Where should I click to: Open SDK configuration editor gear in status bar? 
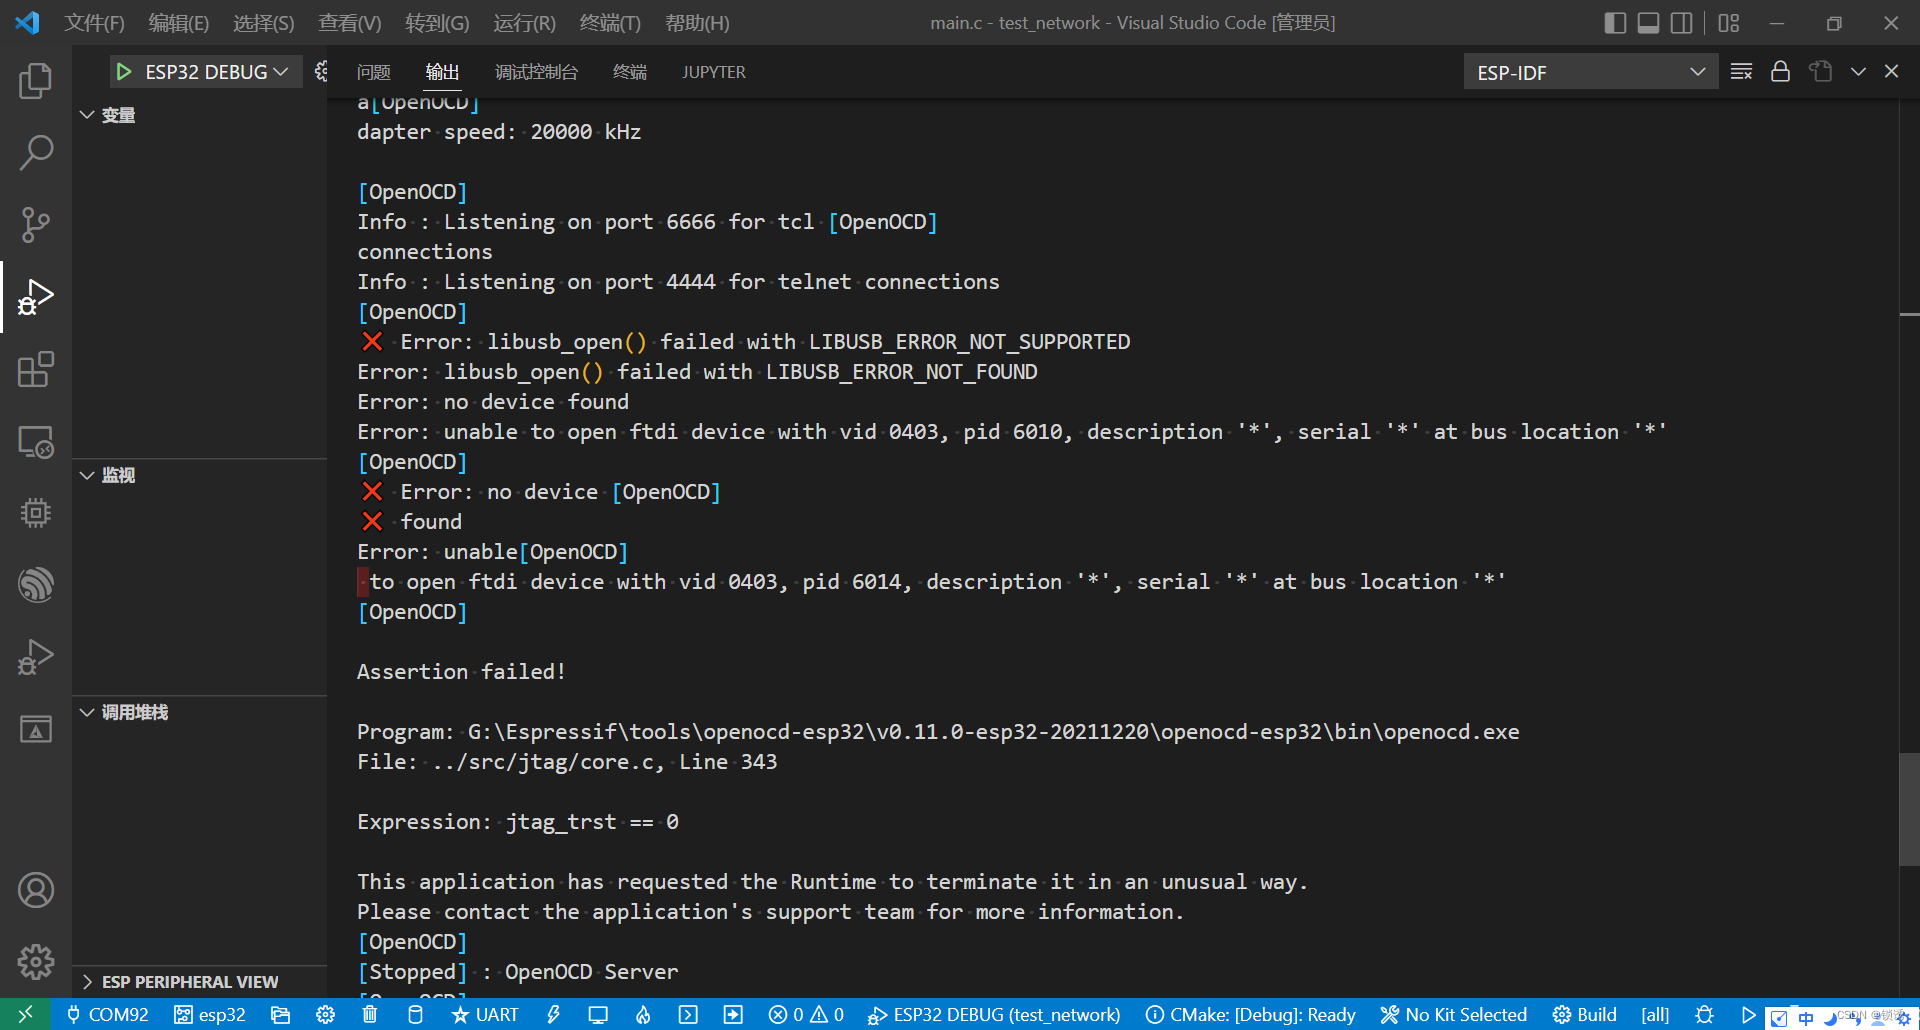click(x=325, y=1014)
